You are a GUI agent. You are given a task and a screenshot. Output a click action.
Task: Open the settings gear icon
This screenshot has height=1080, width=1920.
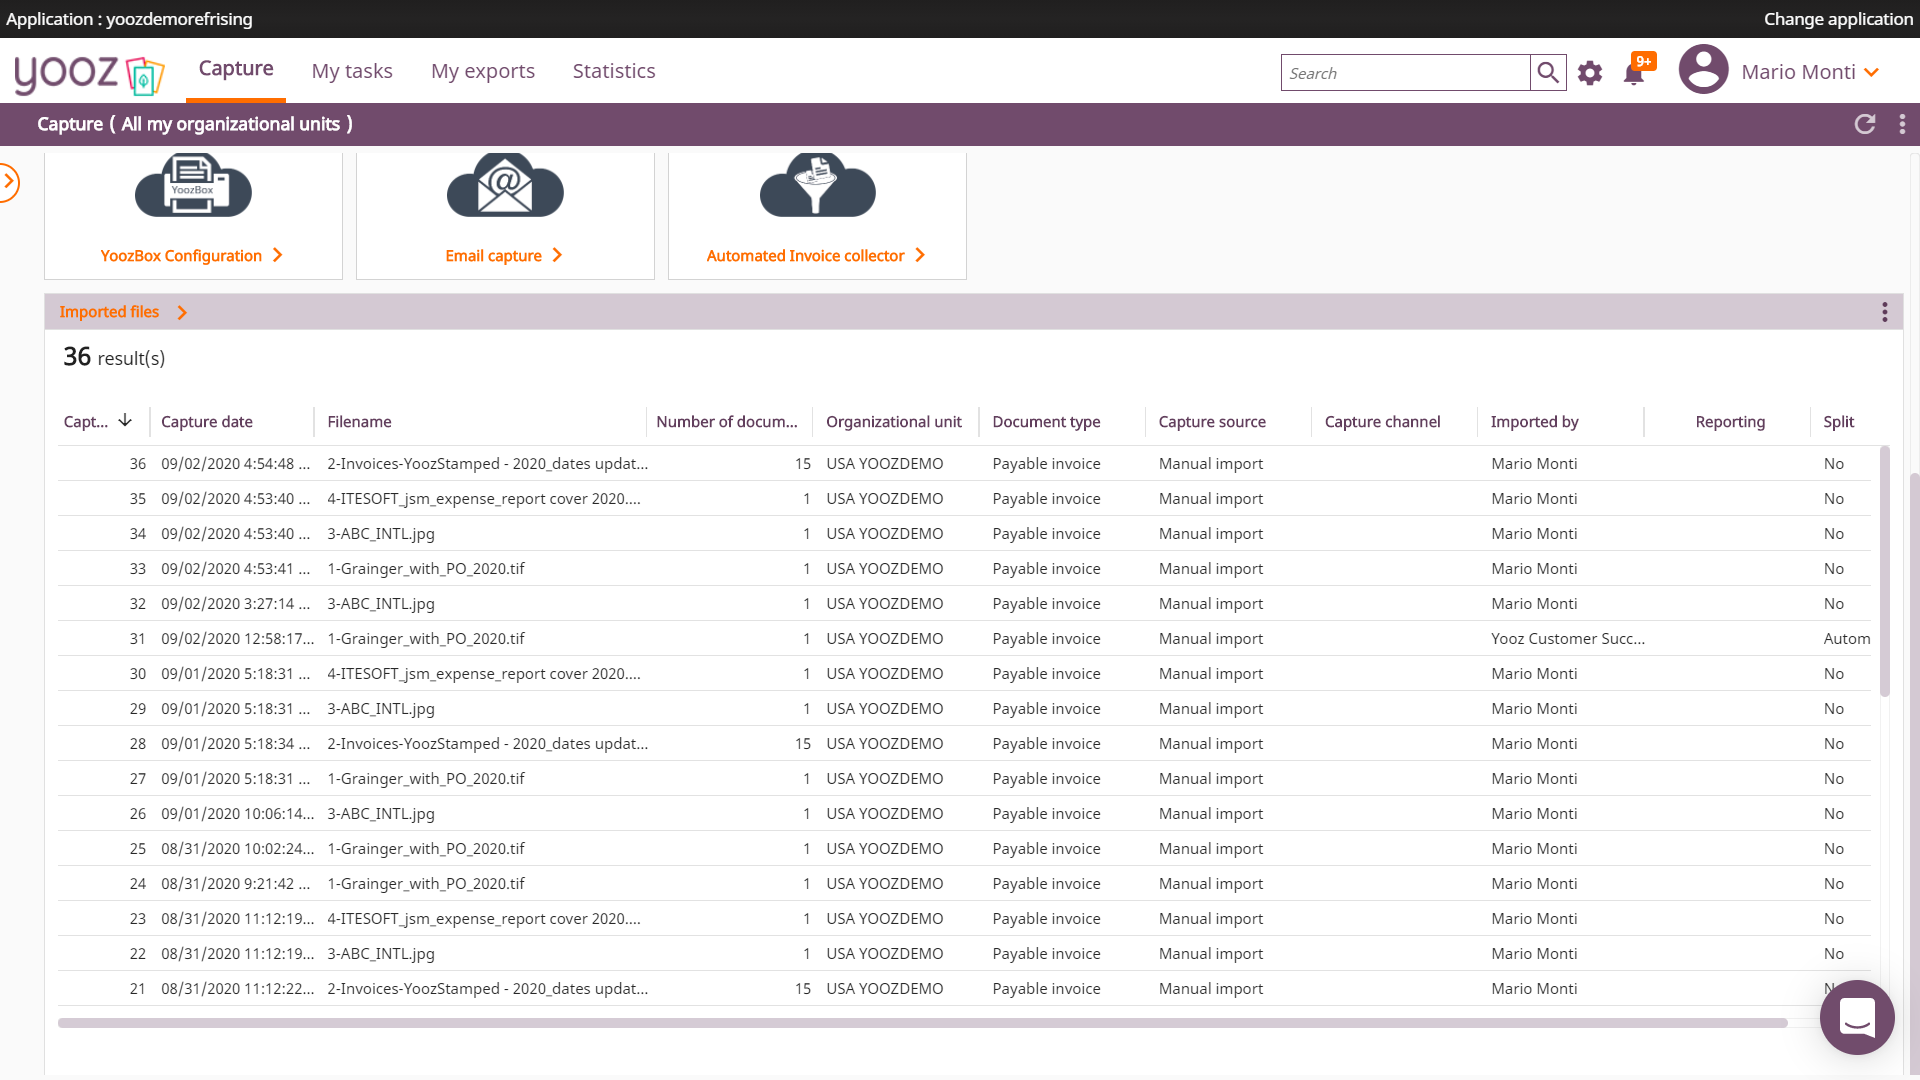(x=1590, y=73)
